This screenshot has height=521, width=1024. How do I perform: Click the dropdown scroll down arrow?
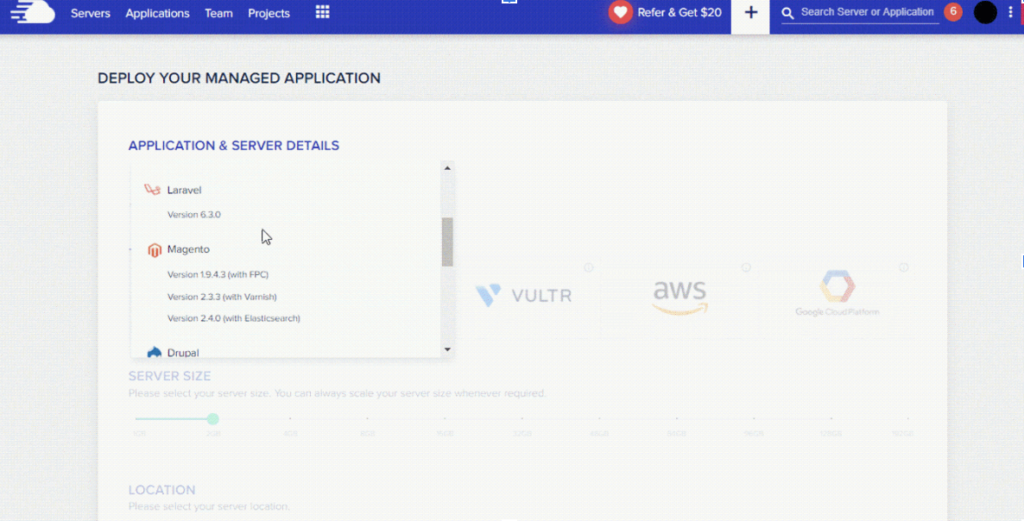pyautogui.click(x=447, y=349)
